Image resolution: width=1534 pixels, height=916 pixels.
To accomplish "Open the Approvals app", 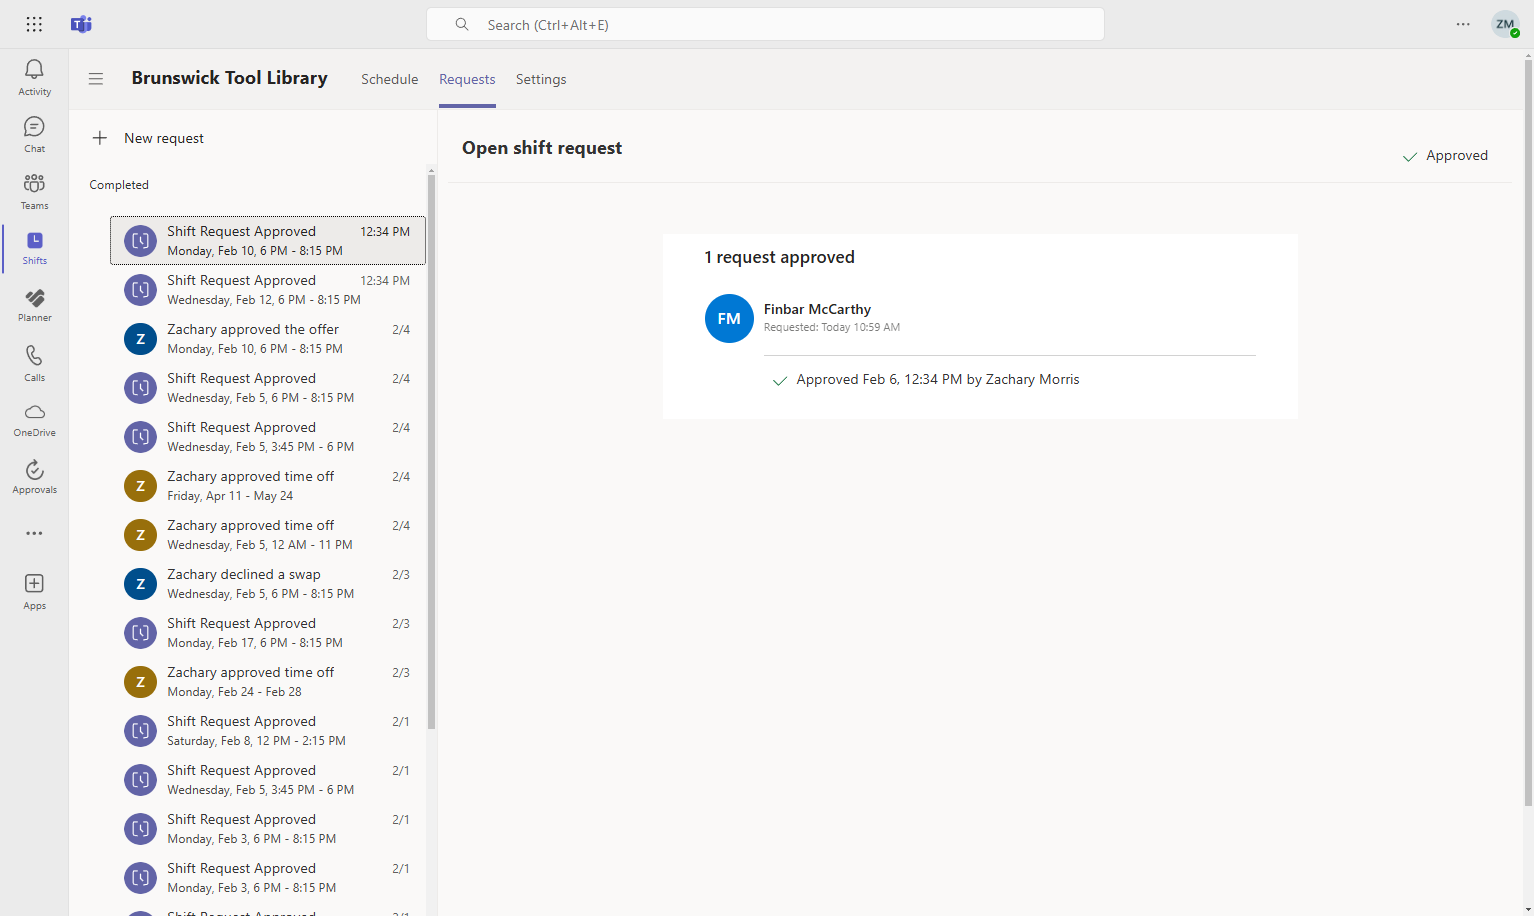I will coord(34,477).
